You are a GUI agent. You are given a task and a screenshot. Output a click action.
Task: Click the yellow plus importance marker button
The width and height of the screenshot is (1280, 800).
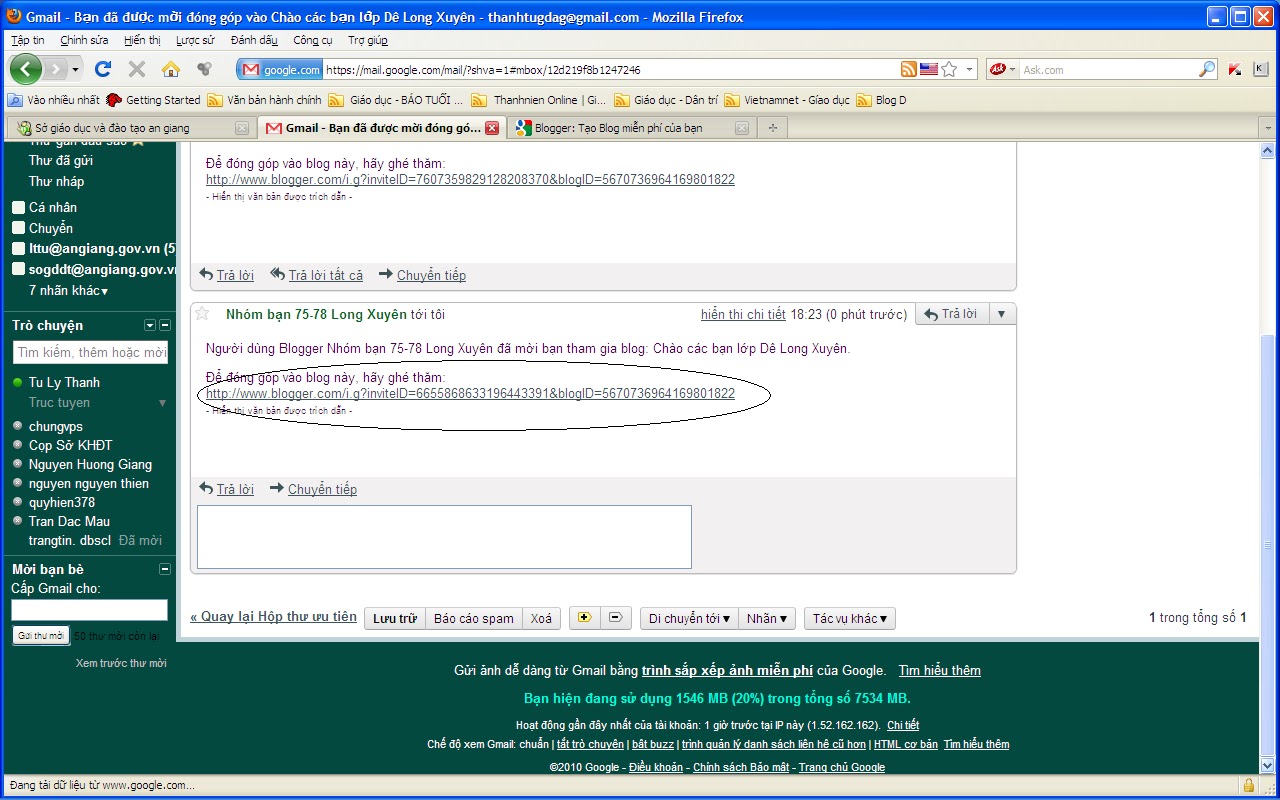click(584, 618)
